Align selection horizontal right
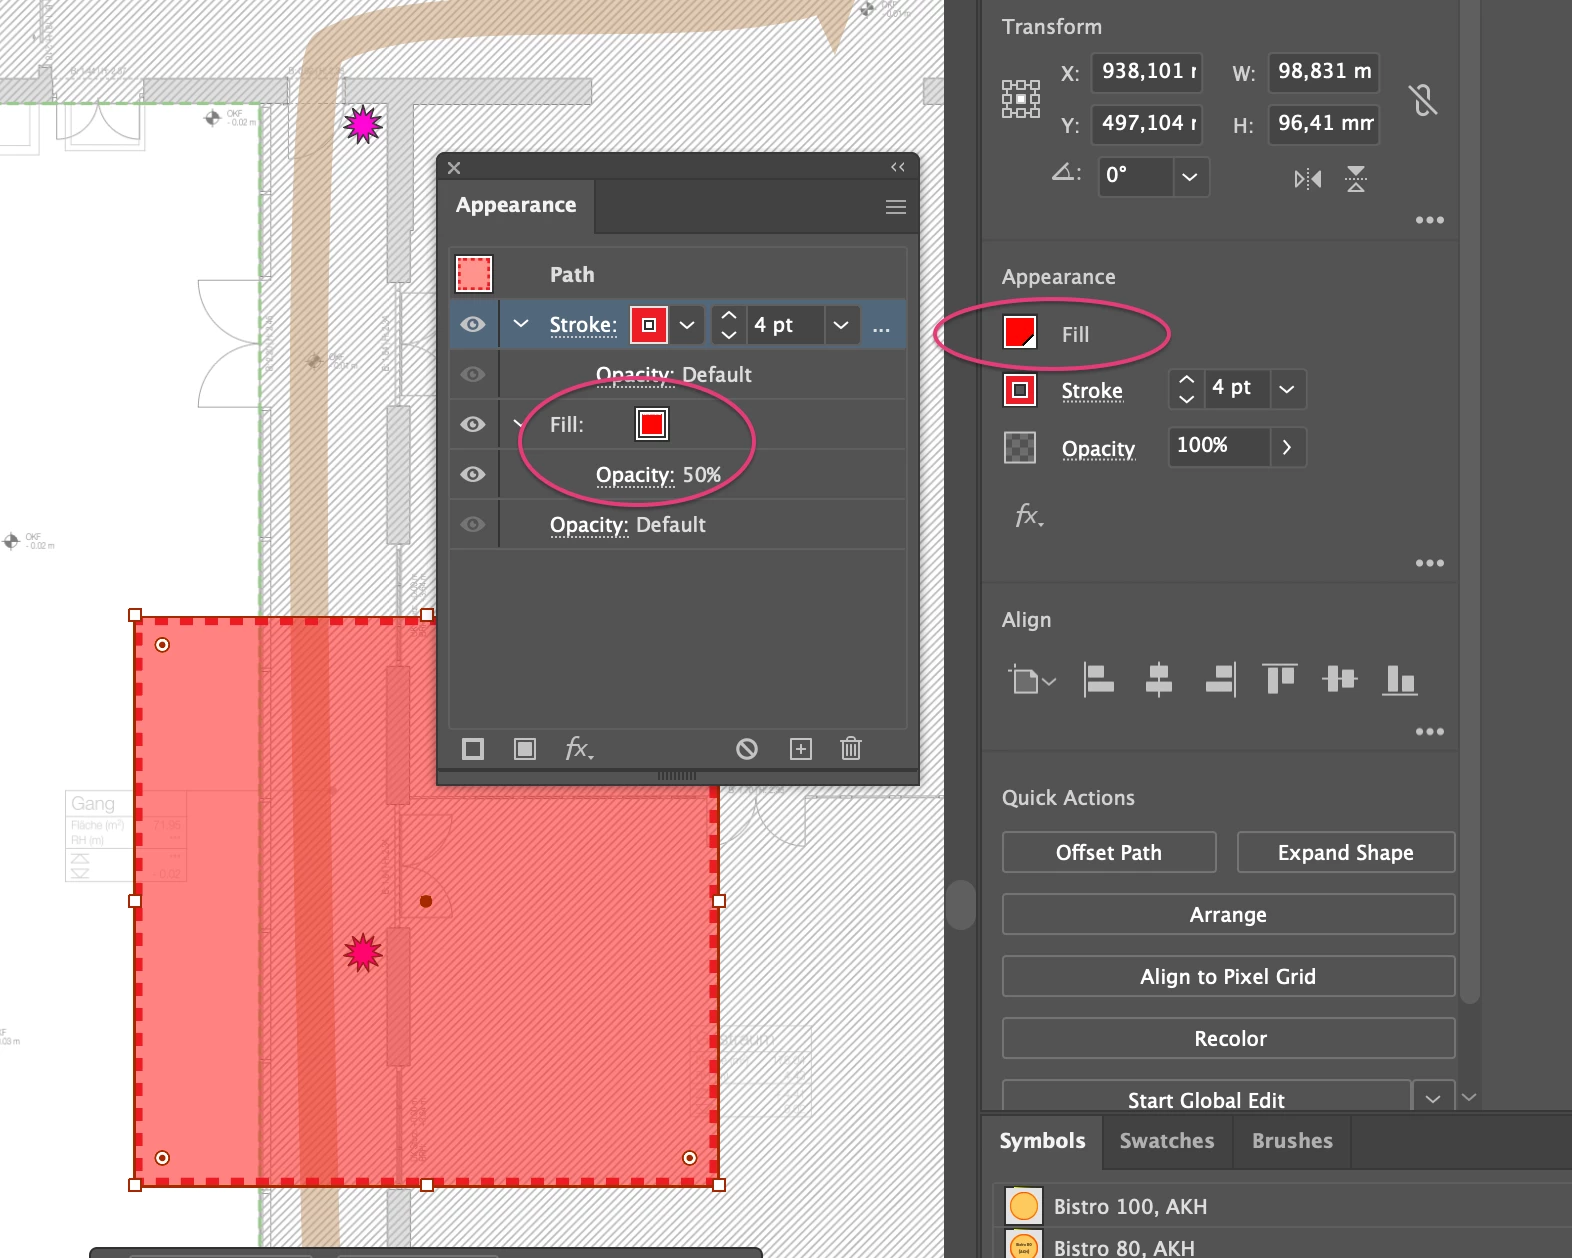This screenshot has width=1572, height=1258. pos(1221,680)
